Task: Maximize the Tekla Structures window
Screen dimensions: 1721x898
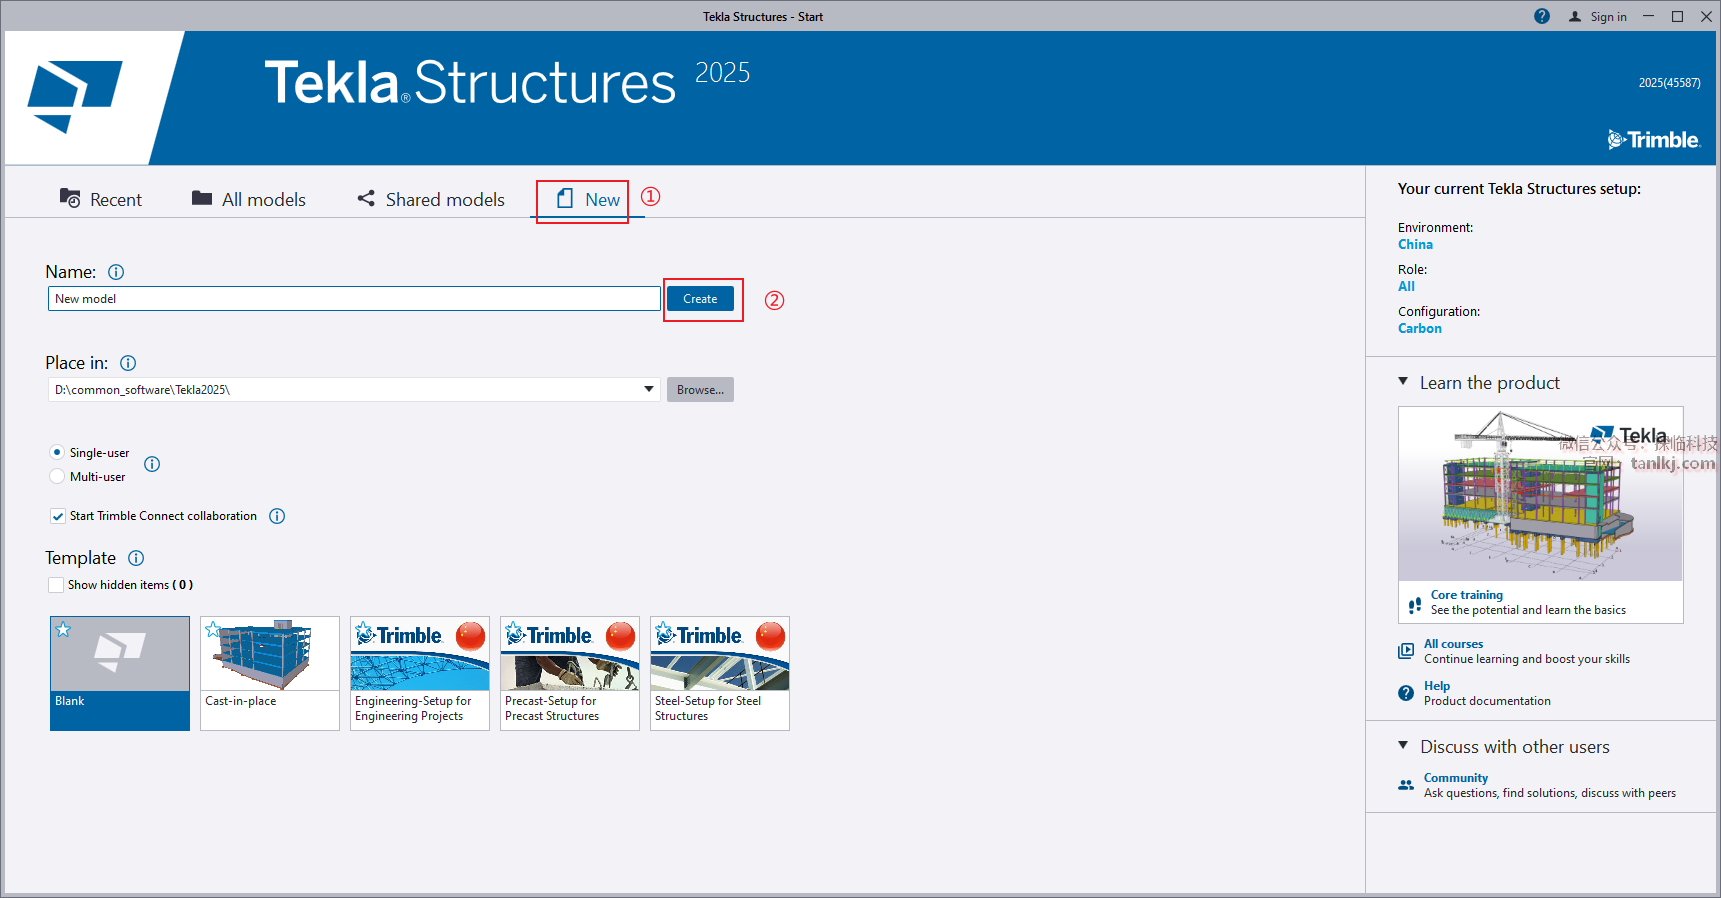Action: coord(1677,16)
